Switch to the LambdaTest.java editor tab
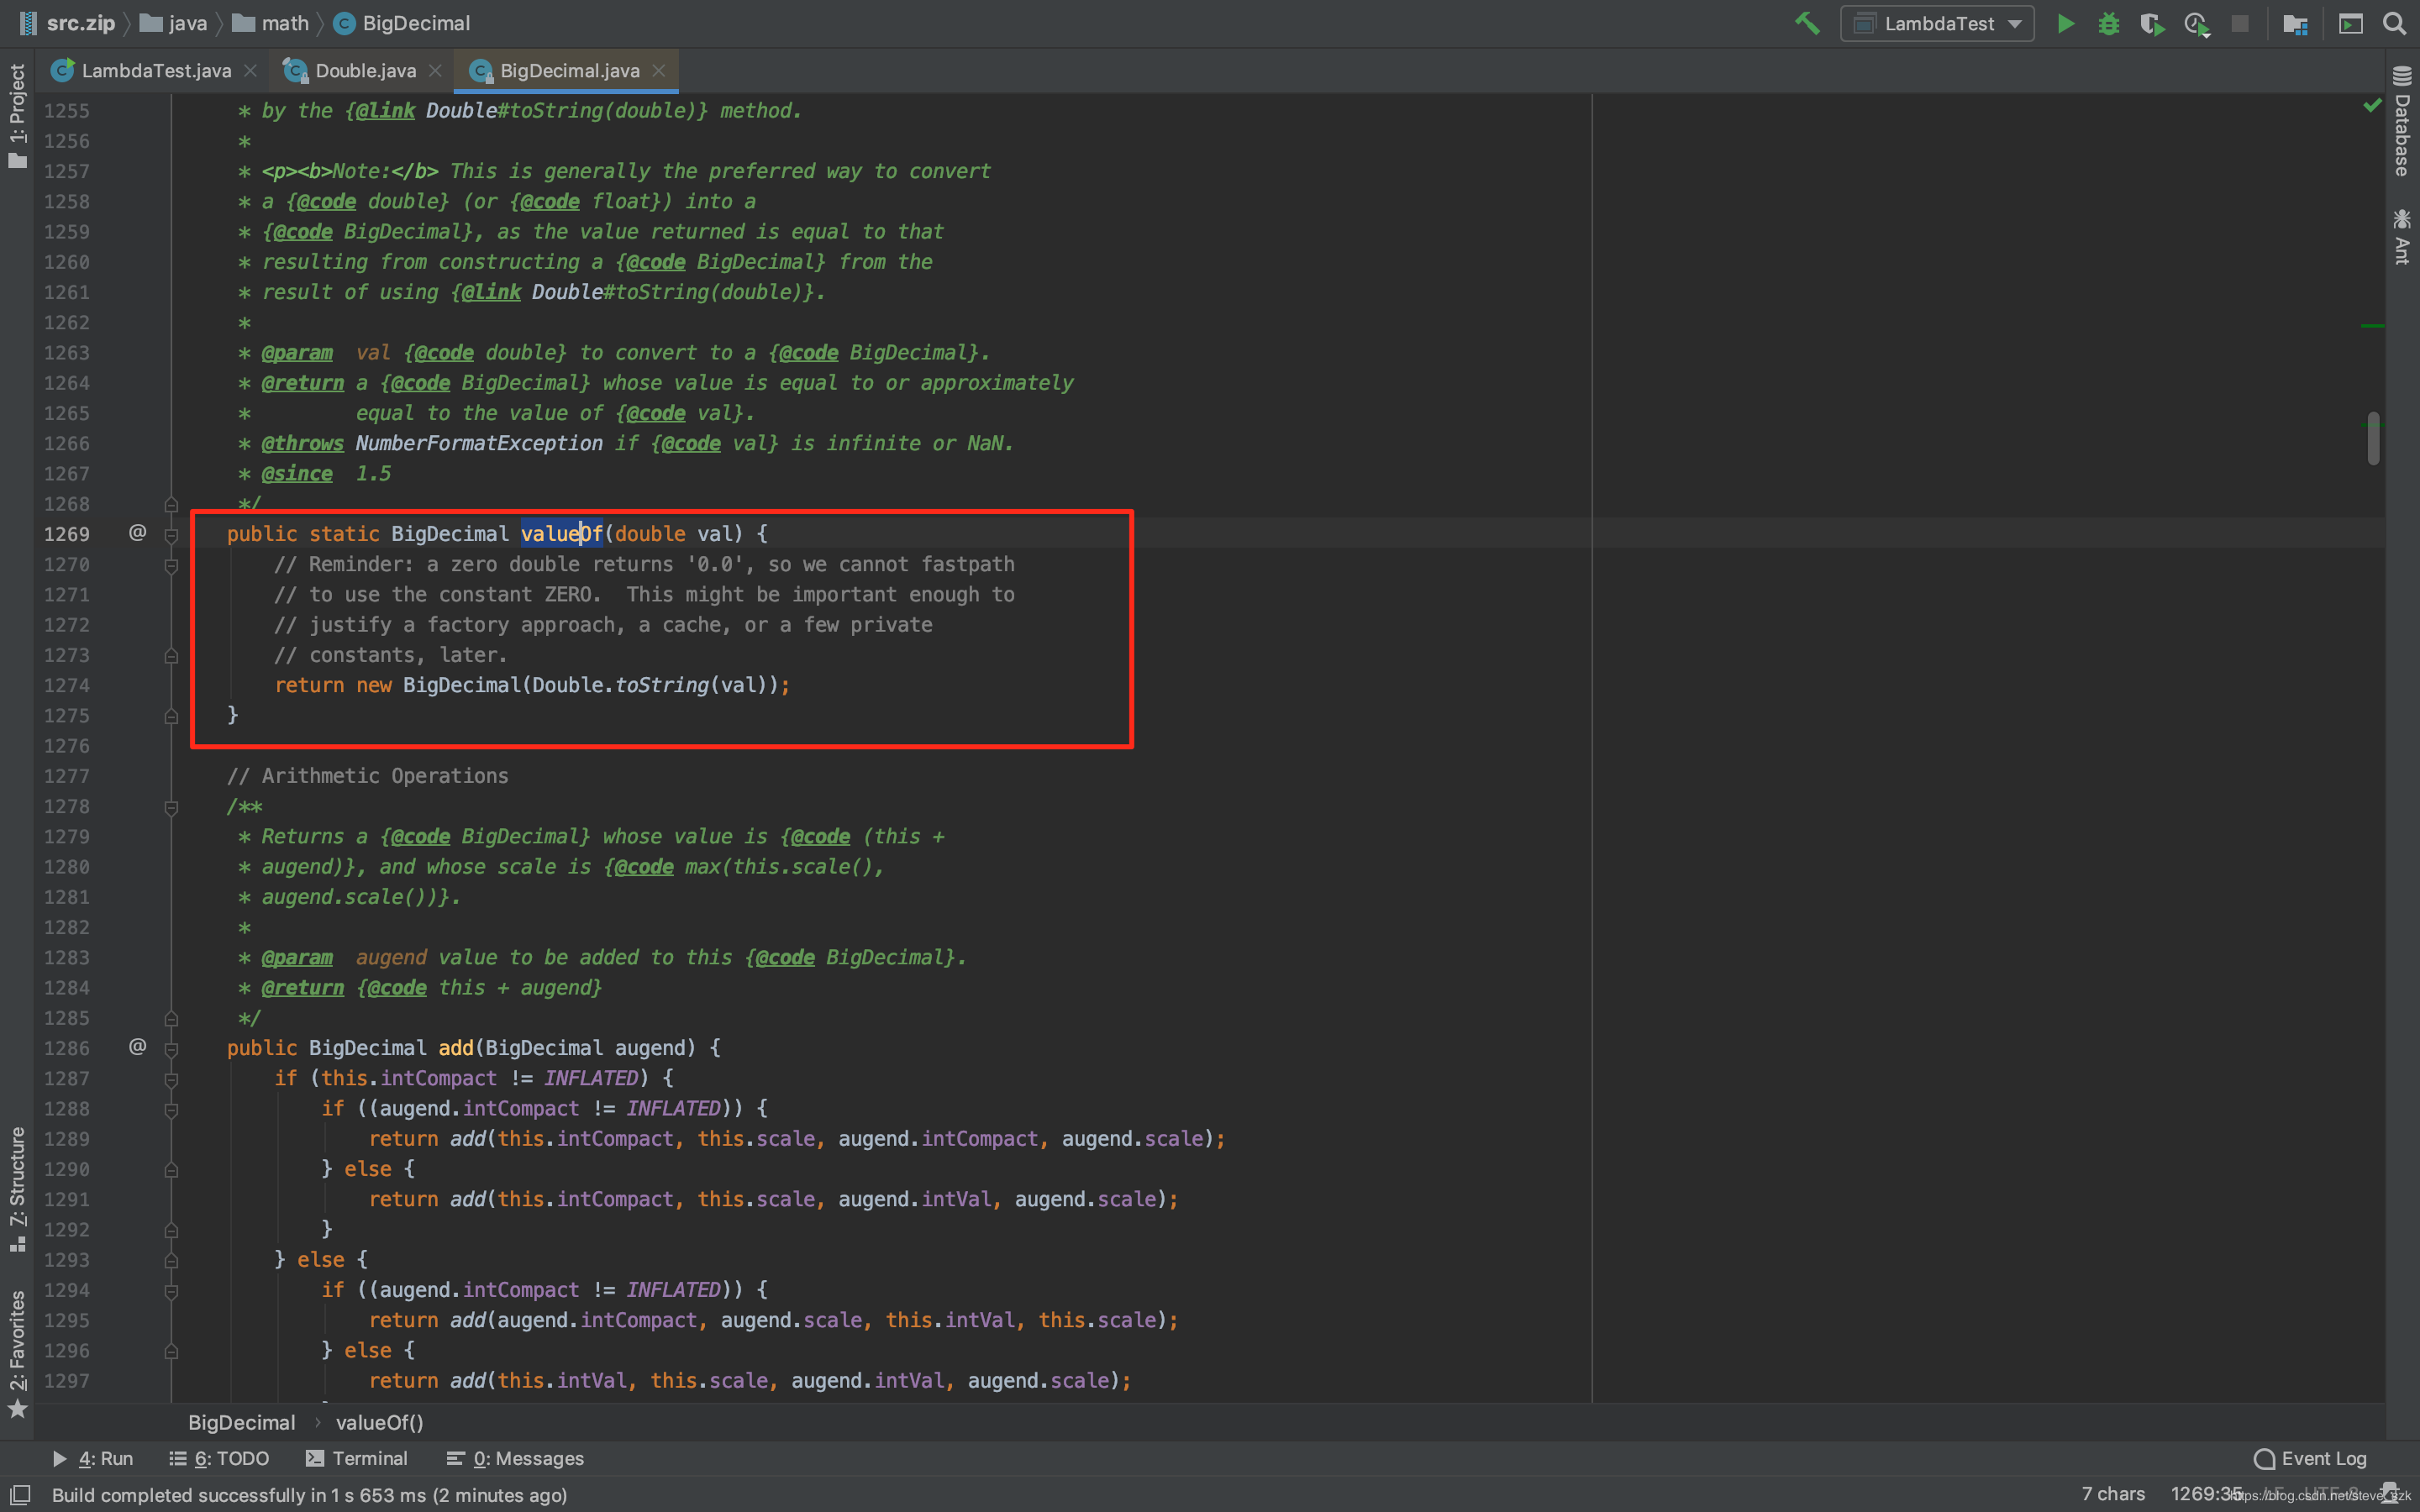The width and height of the screenshot is (2420, 1512). 155,71
